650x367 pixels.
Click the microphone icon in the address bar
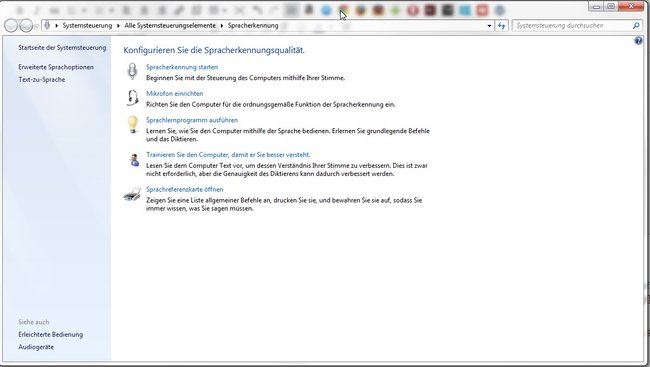coord(47,25)
